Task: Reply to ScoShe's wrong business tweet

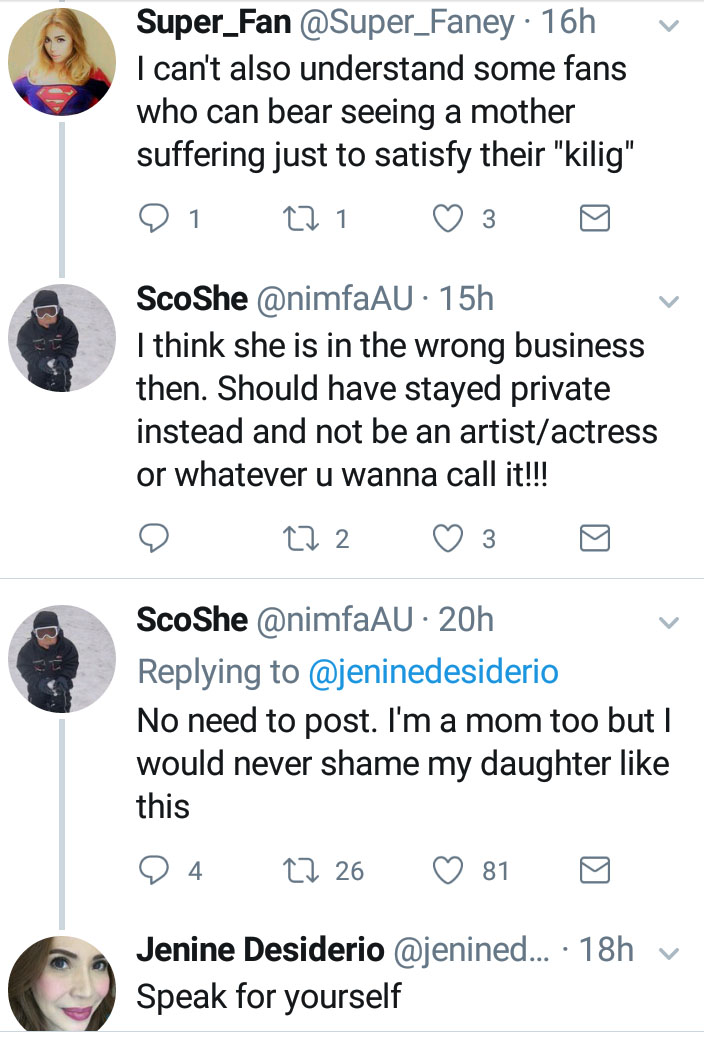Action: coord(153,539)
